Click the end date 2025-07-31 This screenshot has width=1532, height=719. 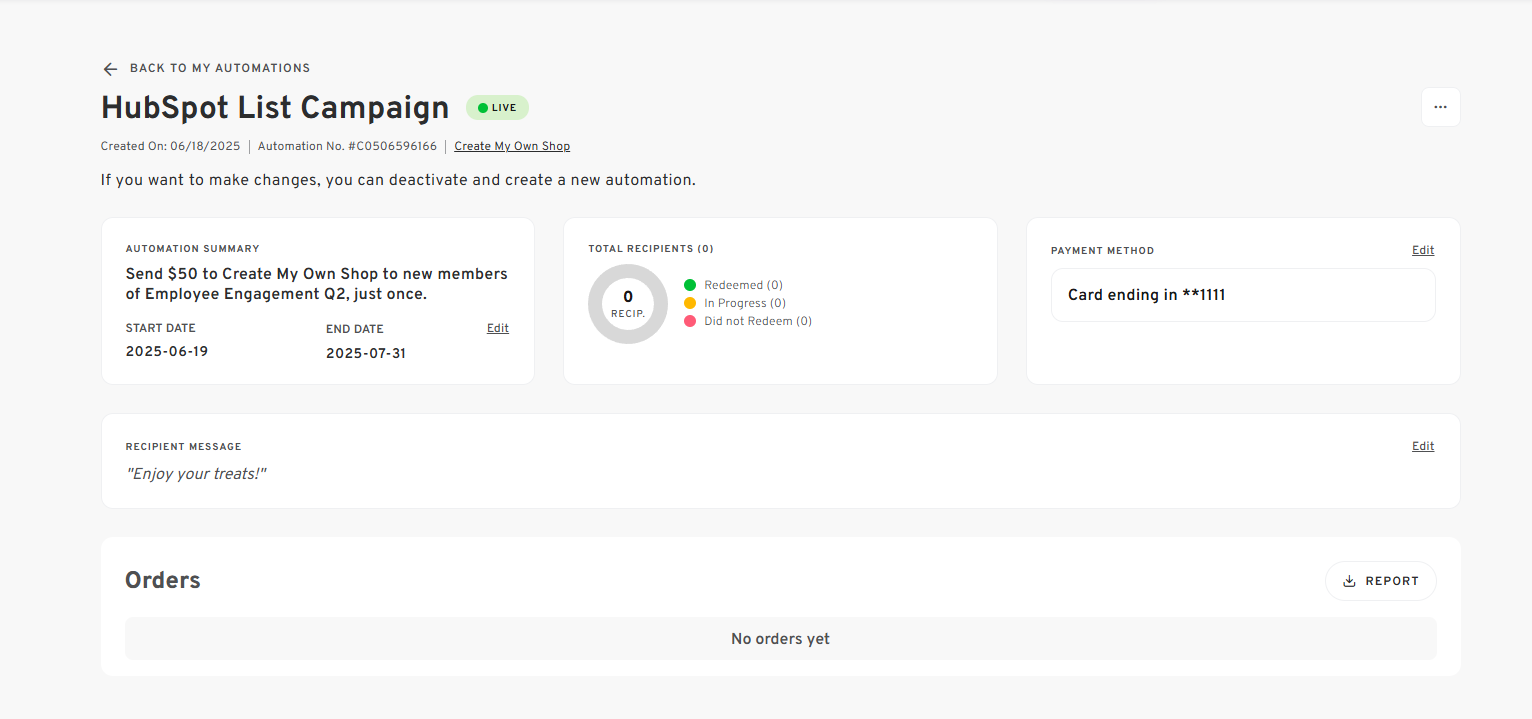pyautogui.click(x=366, y=353)
